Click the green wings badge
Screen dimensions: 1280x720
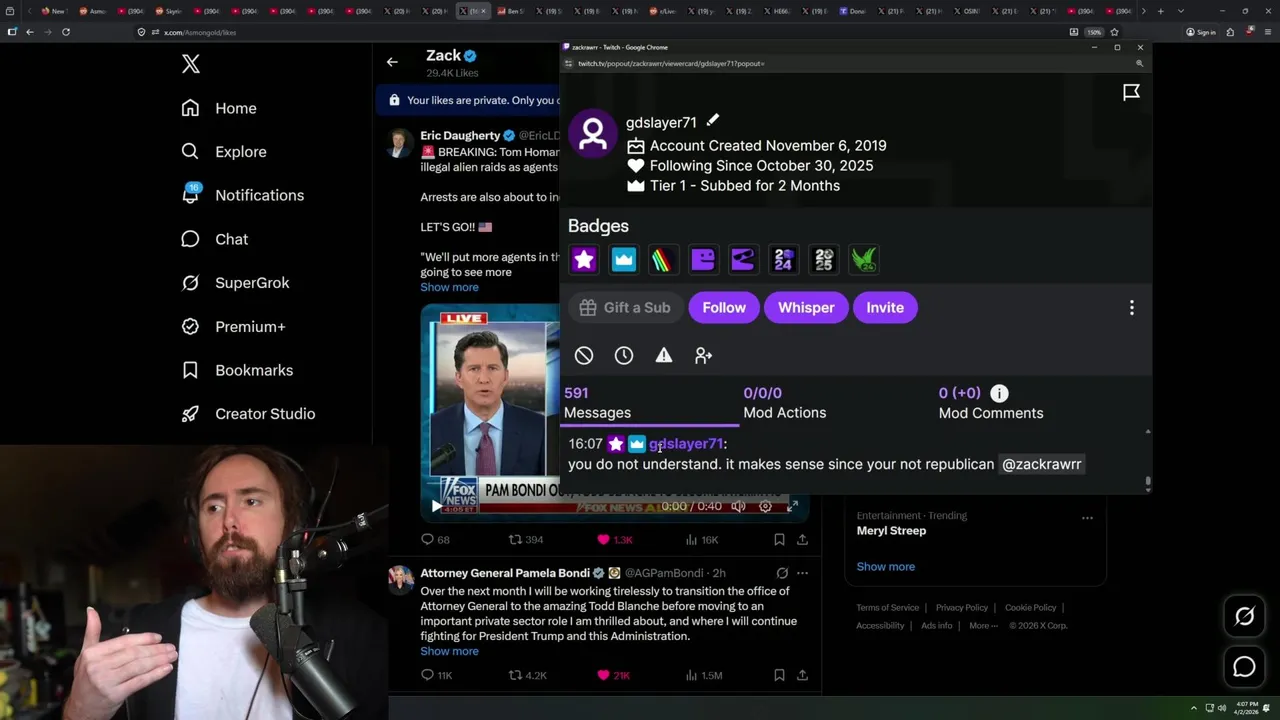(x=863, y=260)
